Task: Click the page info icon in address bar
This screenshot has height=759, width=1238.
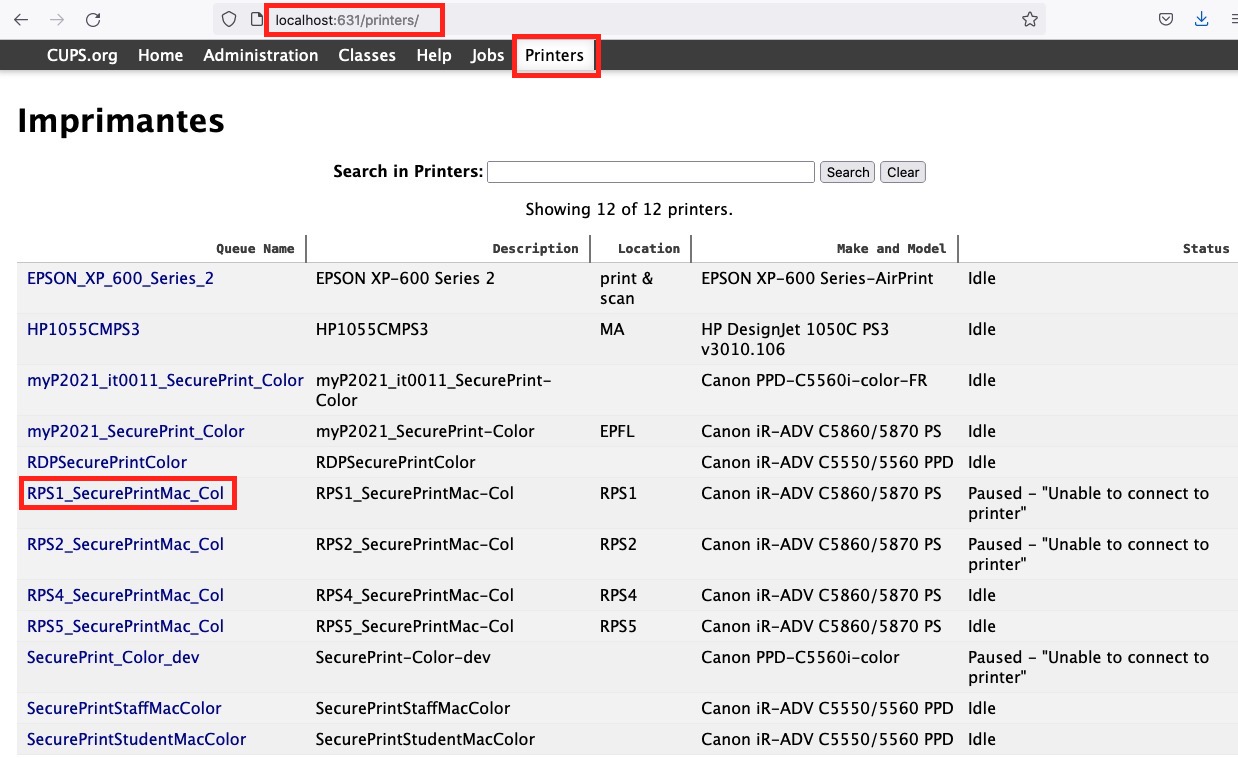Action: (x=256, y=20)
